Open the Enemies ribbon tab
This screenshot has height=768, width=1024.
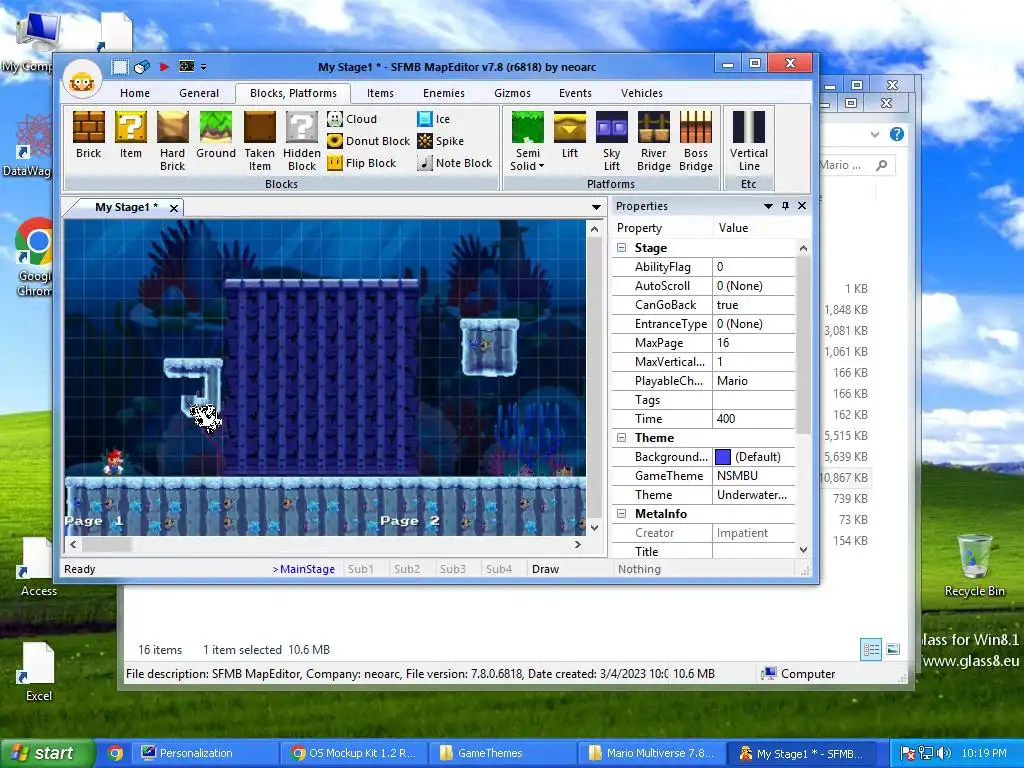444,93
